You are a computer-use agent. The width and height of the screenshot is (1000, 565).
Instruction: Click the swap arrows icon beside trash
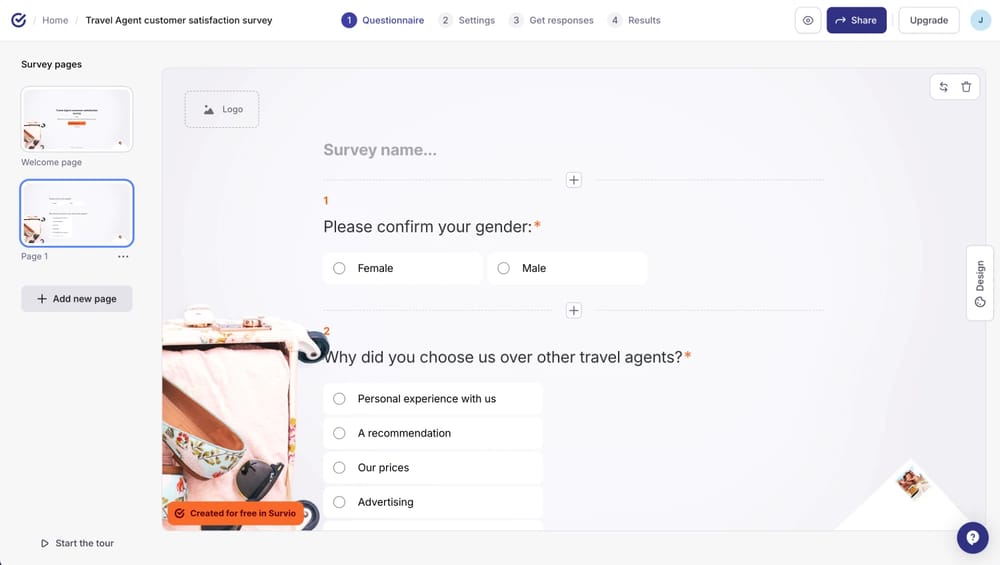pos(943,87)
